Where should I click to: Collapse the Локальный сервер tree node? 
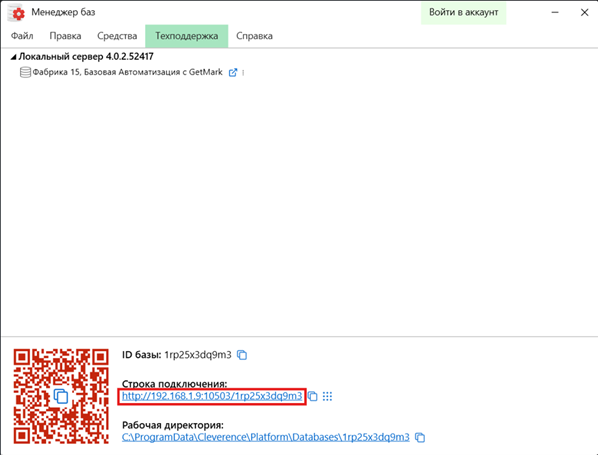point(13,57)
